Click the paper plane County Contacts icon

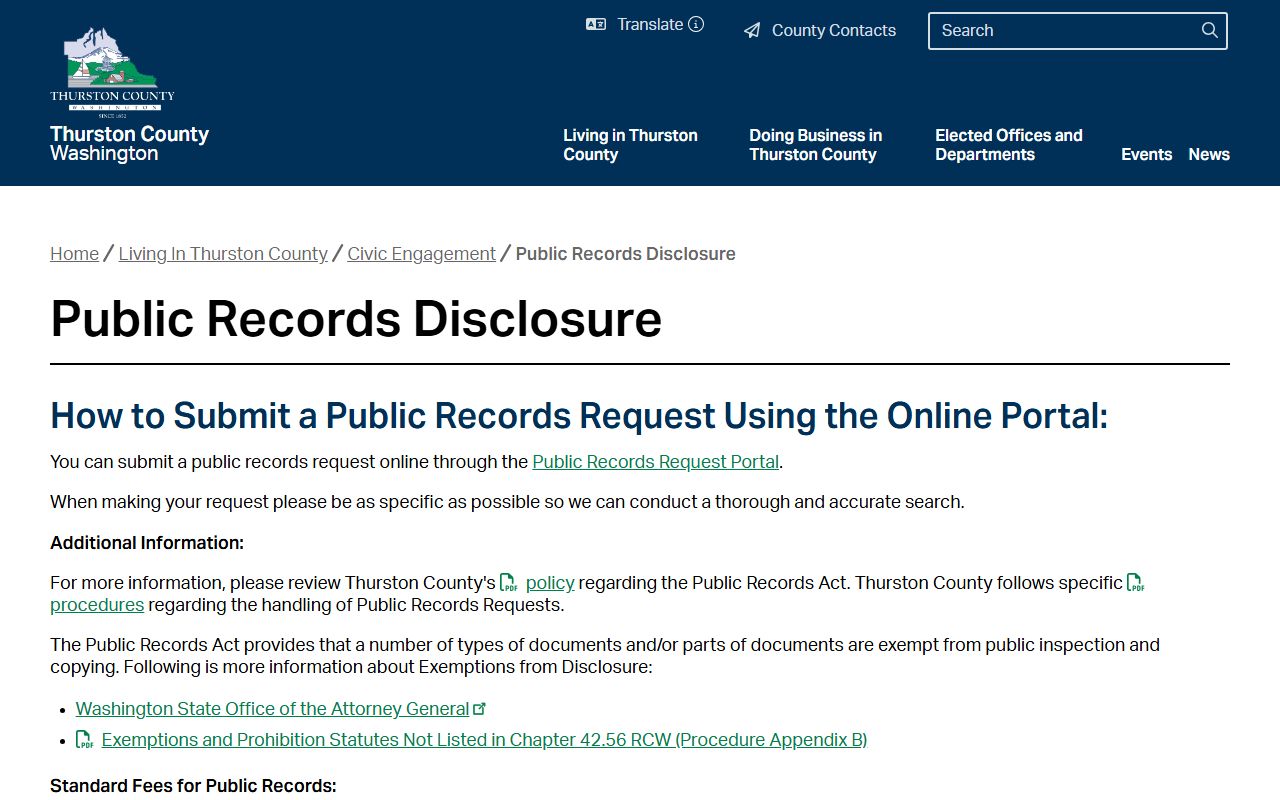point(752,31)
